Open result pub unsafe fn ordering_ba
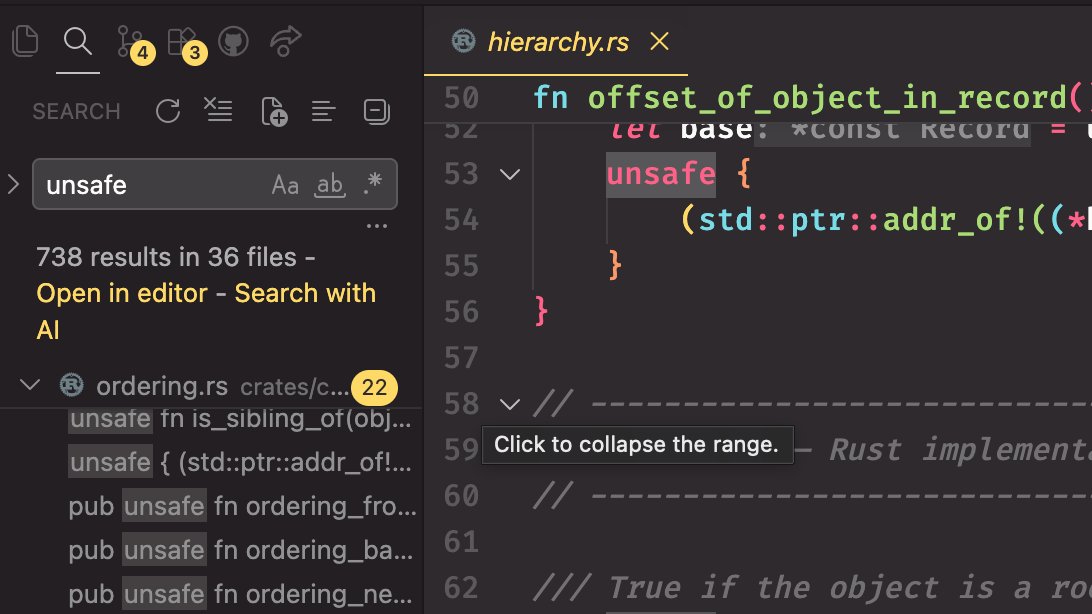 (241, 550)
